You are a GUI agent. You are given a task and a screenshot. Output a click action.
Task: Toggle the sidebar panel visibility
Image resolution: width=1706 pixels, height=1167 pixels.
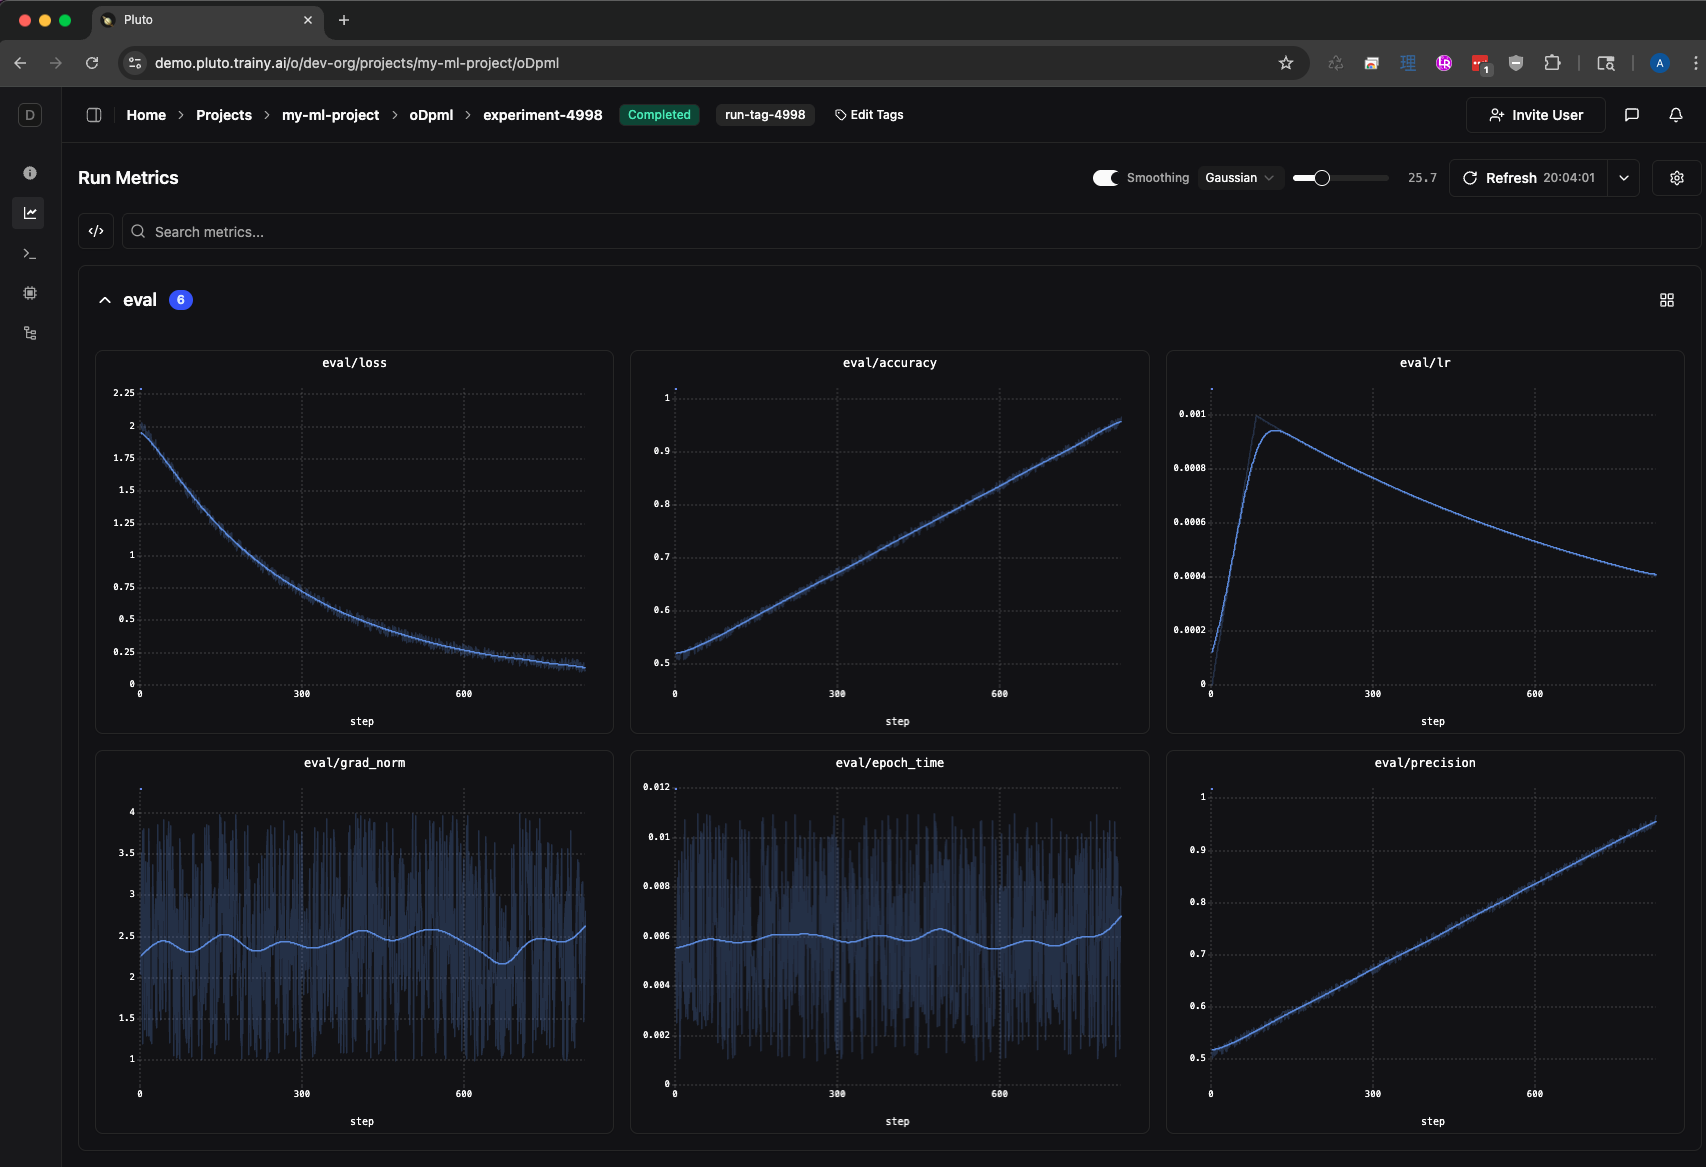(x=94, y=115)
